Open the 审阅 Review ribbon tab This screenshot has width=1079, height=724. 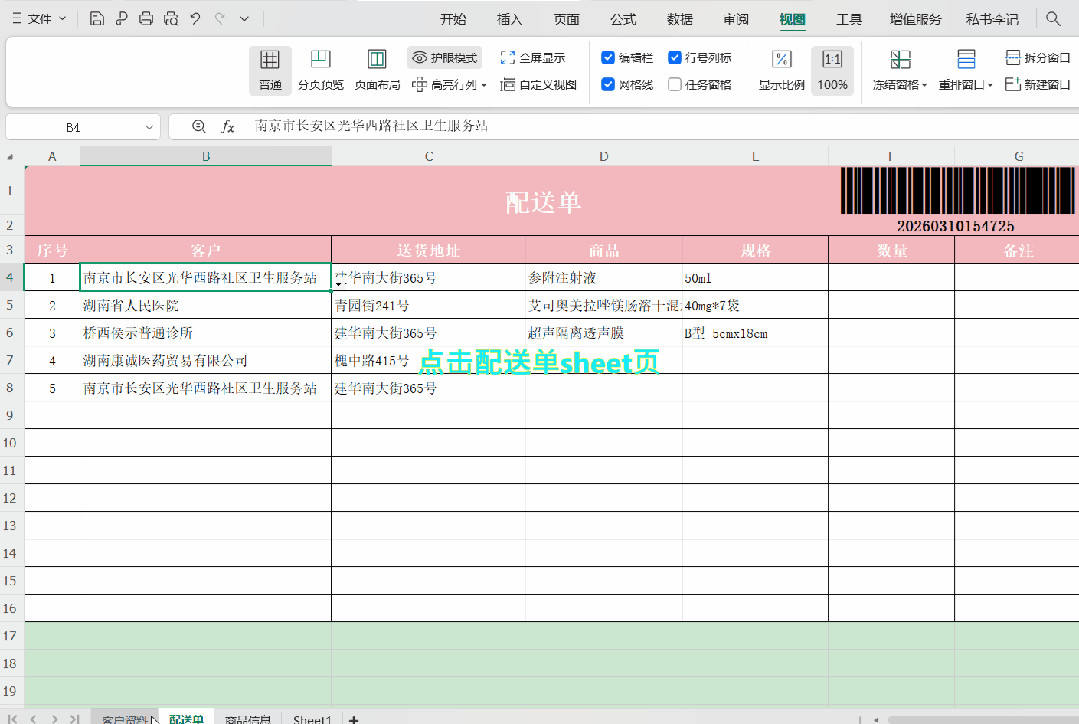pyautogui.click(x=736, y=19)
